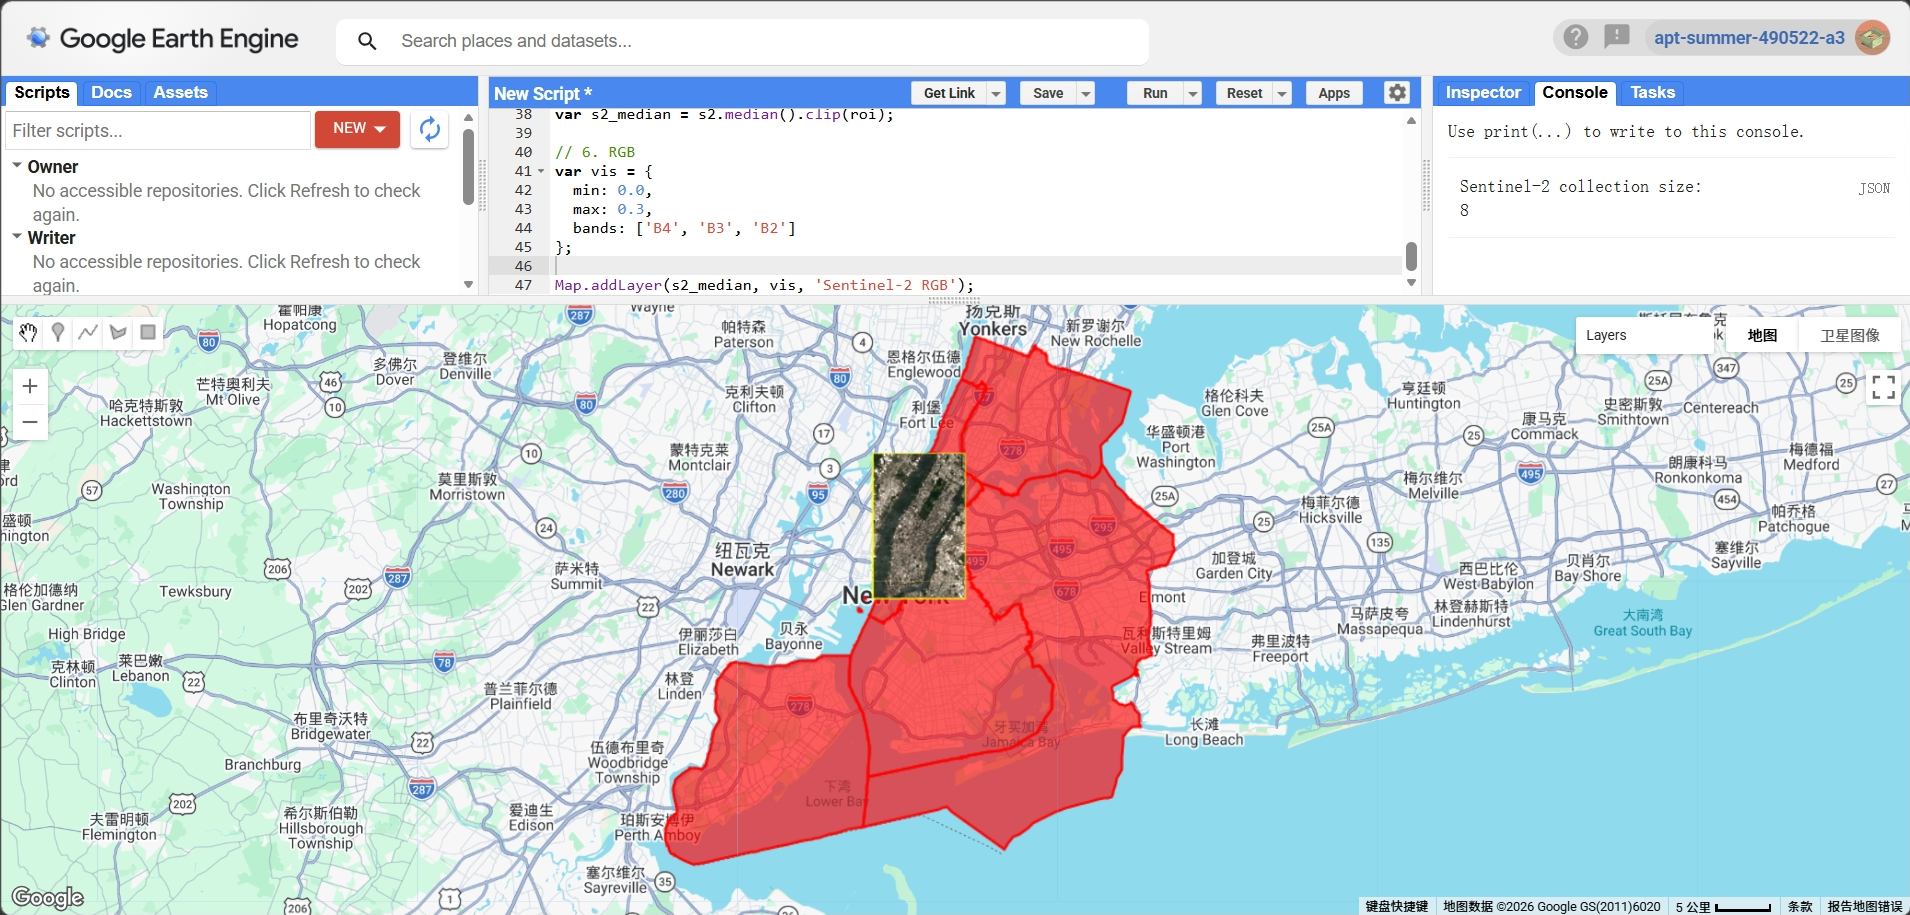Image resolution: width=1910 pixels, height=915 pixels.
Task: Switch map to 地图 (map) view
Action: (x=1762, y=335)
